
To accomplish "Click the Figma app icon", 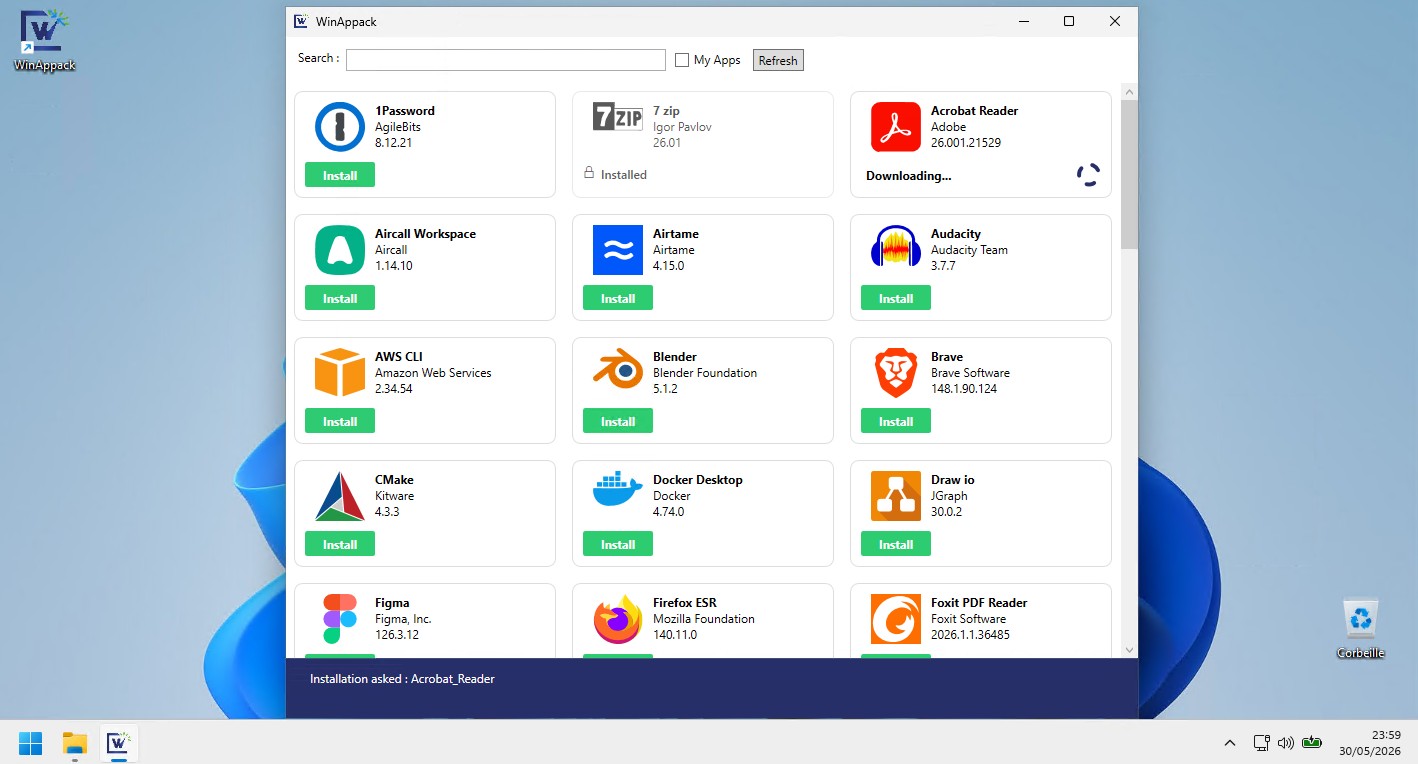I will (340, 619).
